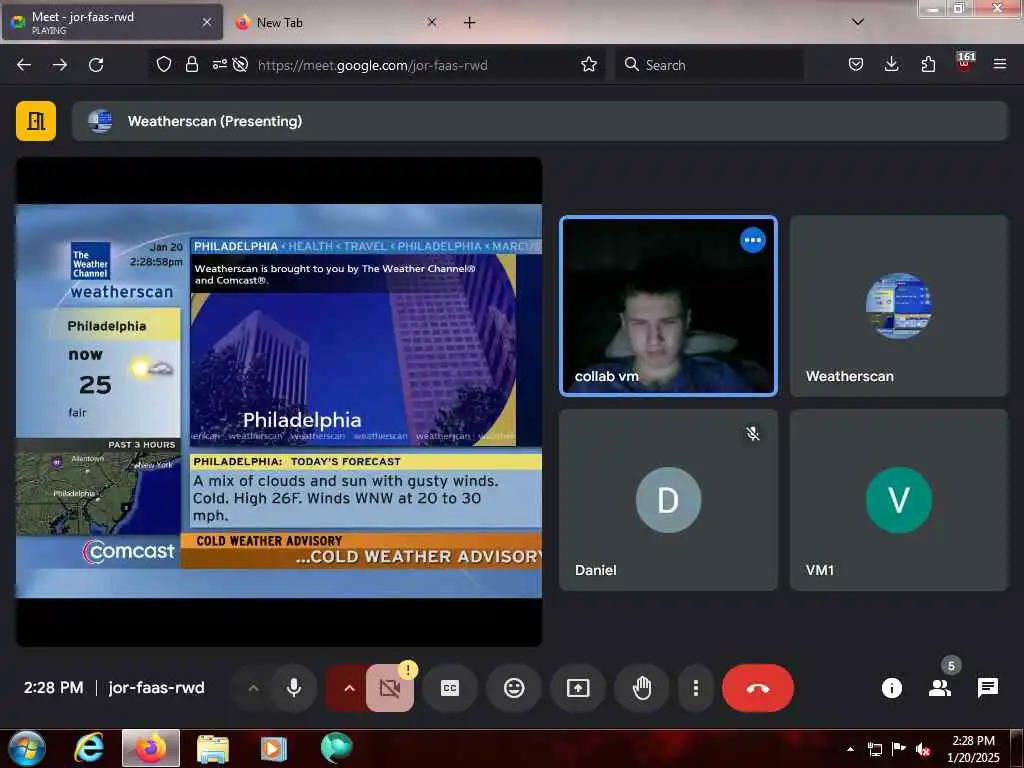This screenshot has width=1024, height=768.
Task: Open the green globe taskbar app
Action: click(336, 748)
